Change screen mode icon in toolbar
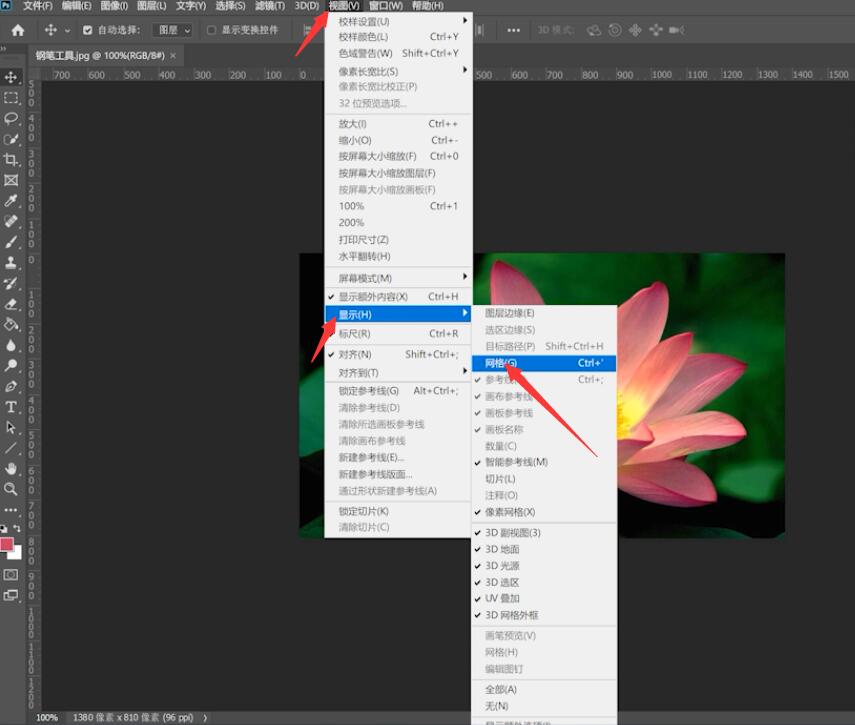 pos(11,595)
